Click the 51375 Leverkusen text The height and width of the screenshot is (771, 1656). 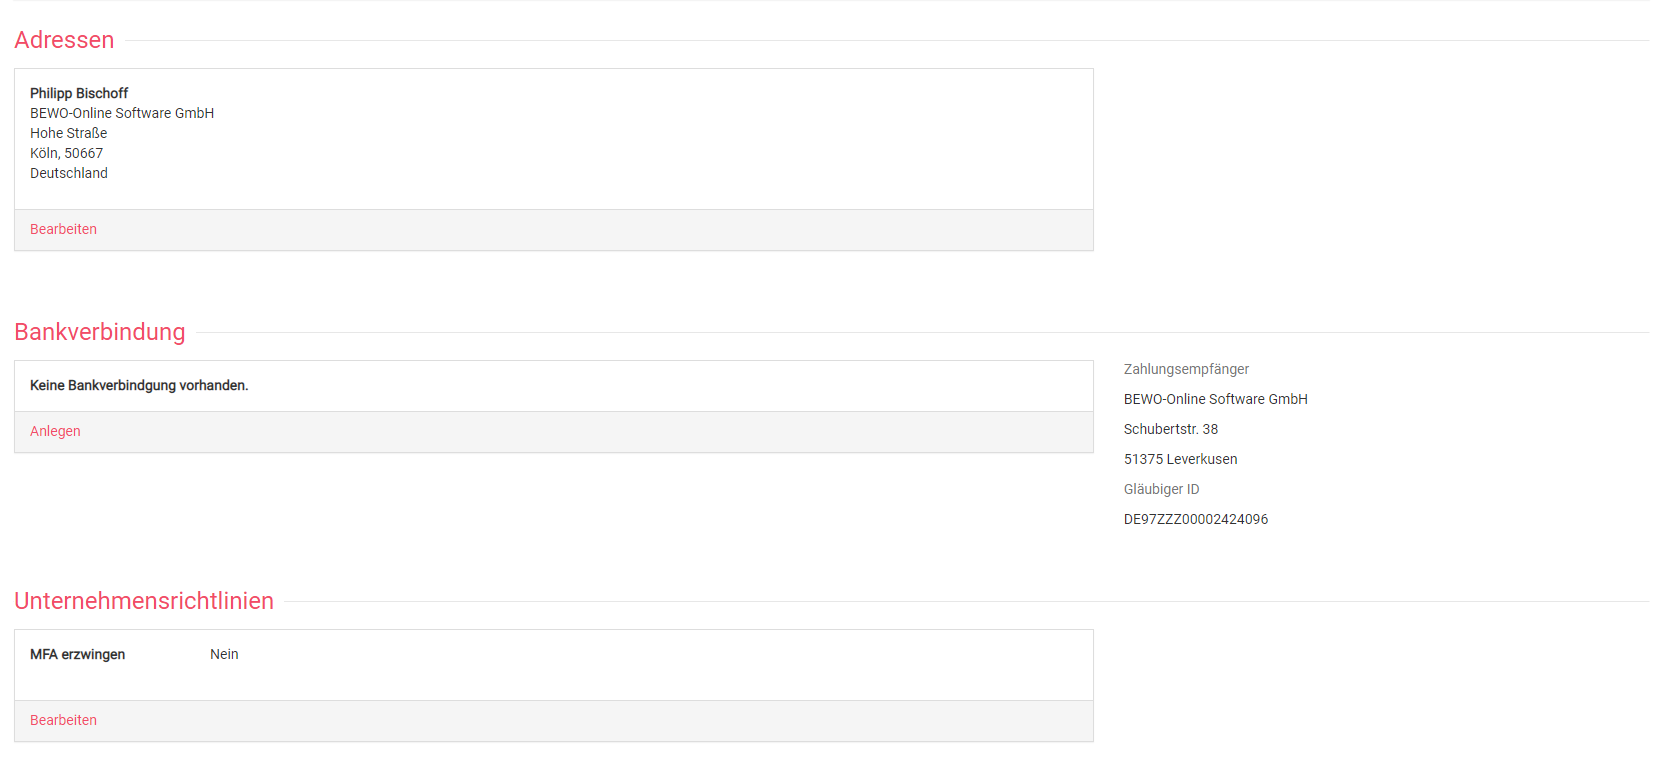[1180, 459]
